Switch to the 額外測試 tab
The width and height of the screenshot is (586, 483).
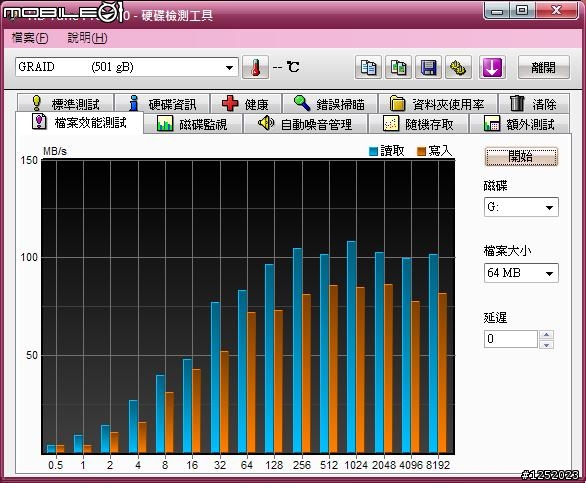(x=519, y=124)
